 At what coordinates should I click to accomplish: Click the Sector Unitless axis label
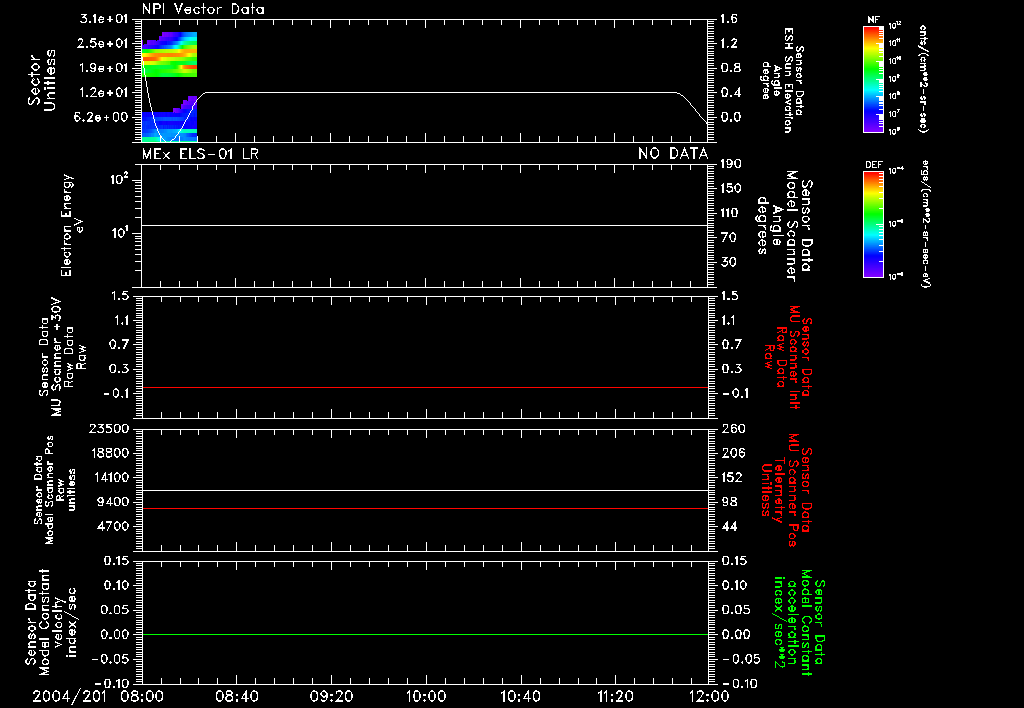42,80
